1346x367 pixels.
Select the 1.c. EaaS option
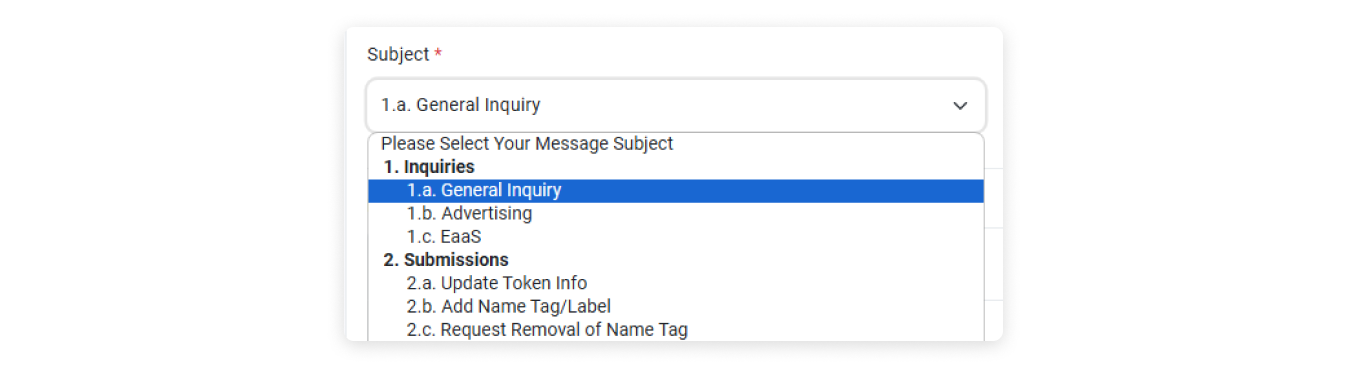676,237
